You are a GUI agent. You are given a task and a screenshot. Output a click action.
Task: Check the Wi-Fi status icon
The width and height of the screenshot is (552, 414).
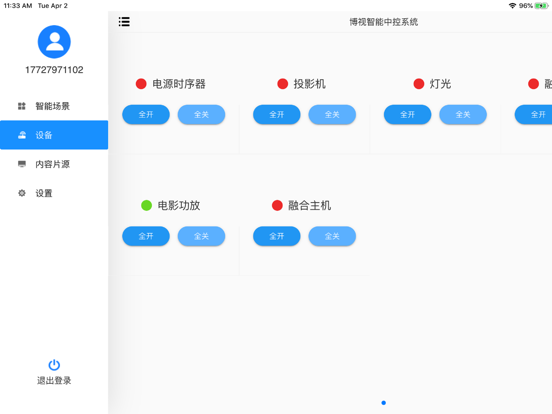pyautogui.click(x=513, y=6)
